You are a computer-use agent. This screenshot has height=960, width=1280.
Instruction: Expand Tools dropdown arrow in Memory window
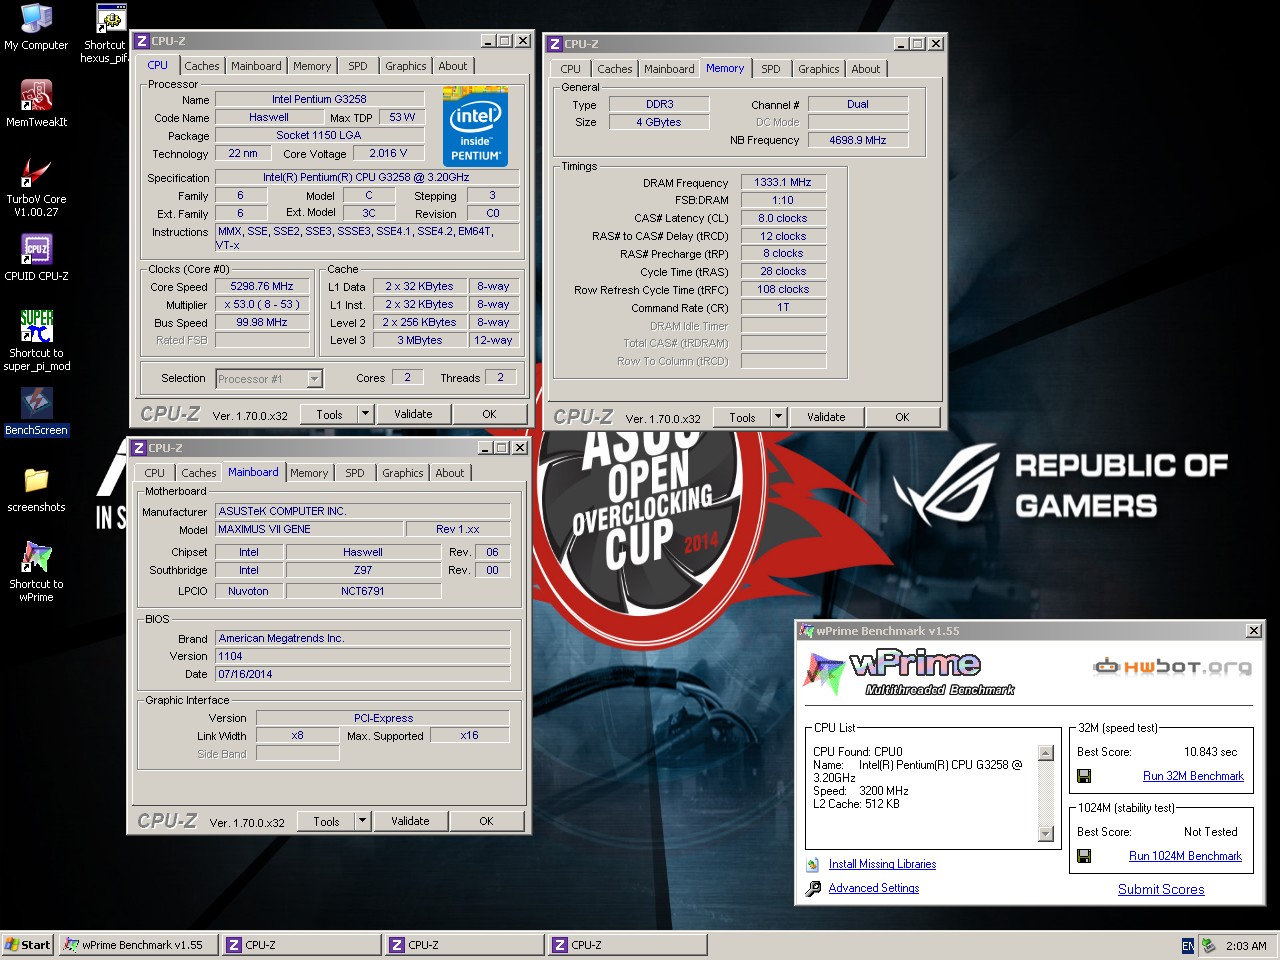[x=778, y=417]
